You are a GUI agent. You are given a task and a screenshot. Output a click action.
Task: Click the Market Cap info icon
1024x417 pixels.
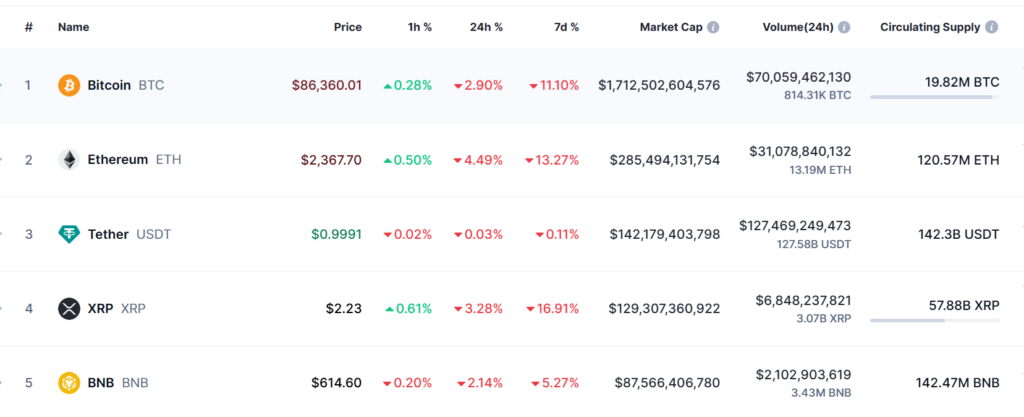[x=713, y=27]
